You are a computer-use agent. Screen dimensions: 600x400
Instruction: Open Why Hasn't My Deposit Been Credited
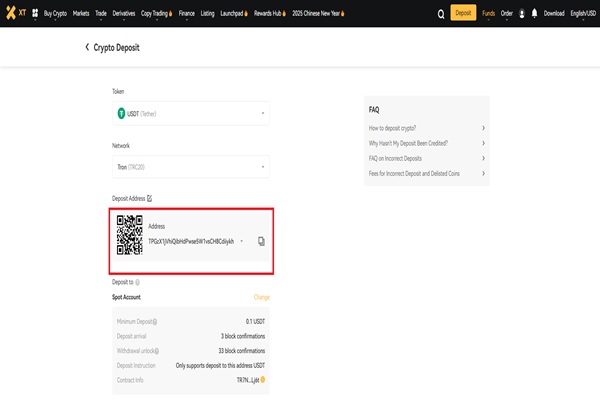point(427,143)
